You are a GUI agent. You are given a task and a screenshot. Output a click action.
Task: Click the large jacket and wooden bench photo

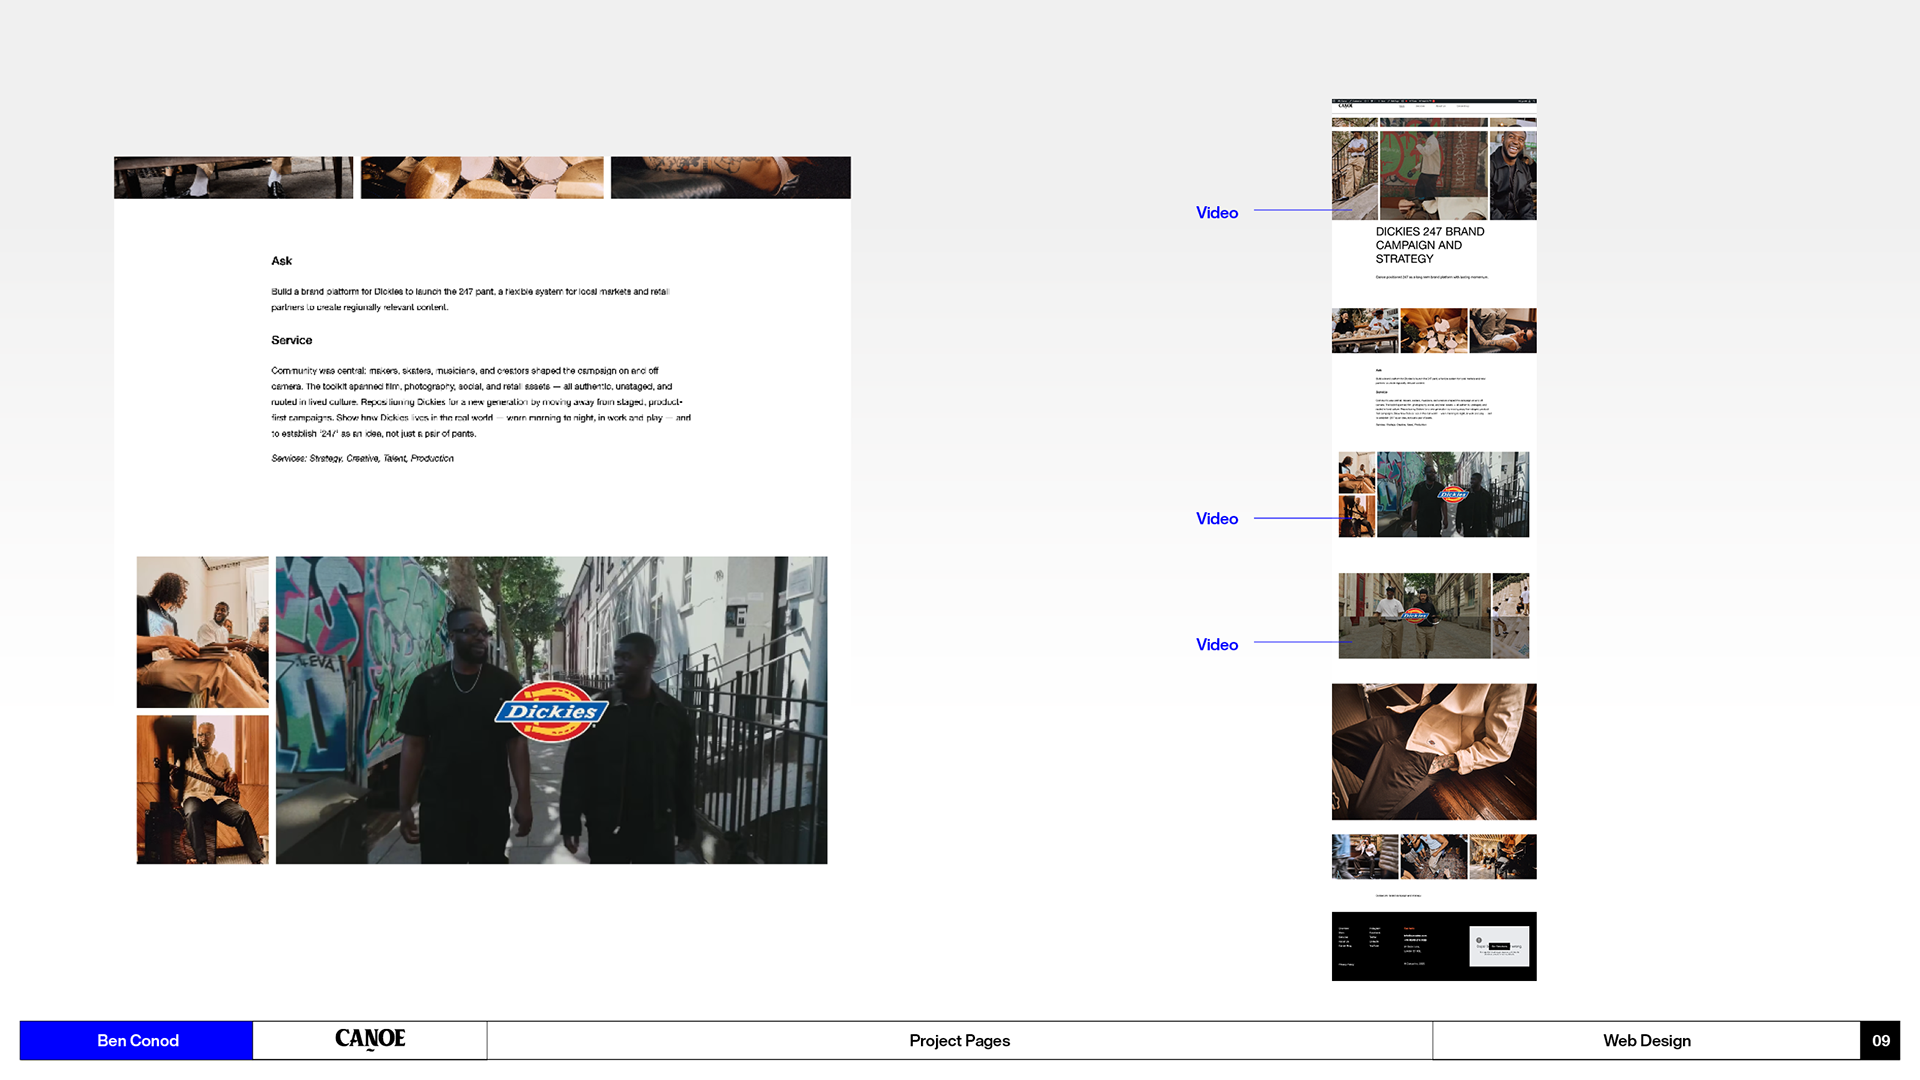click(1433, 751)
